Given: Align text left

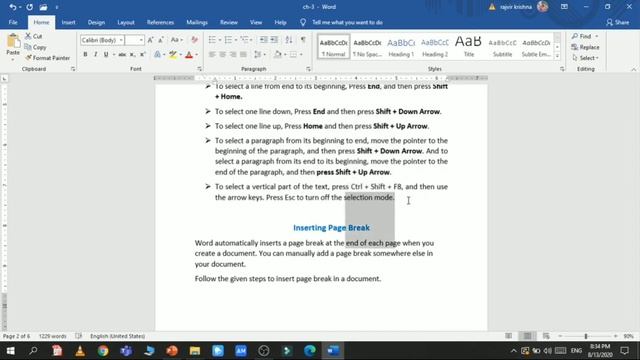Looking at the screenshot, I should [x=212, y=54].
